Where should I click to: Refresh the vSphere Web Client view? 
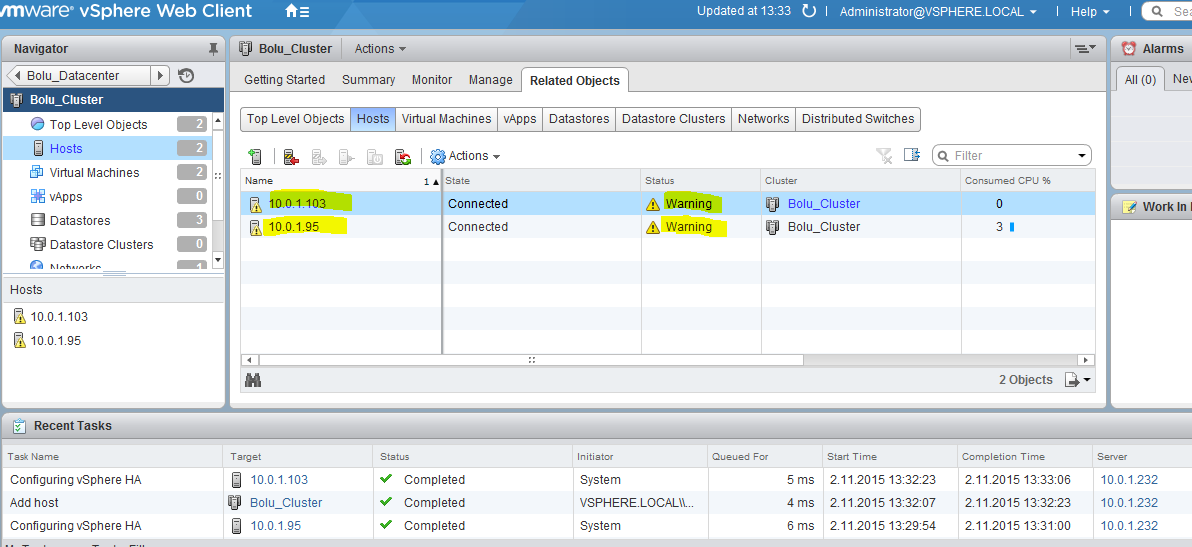[x=809, y=11]
